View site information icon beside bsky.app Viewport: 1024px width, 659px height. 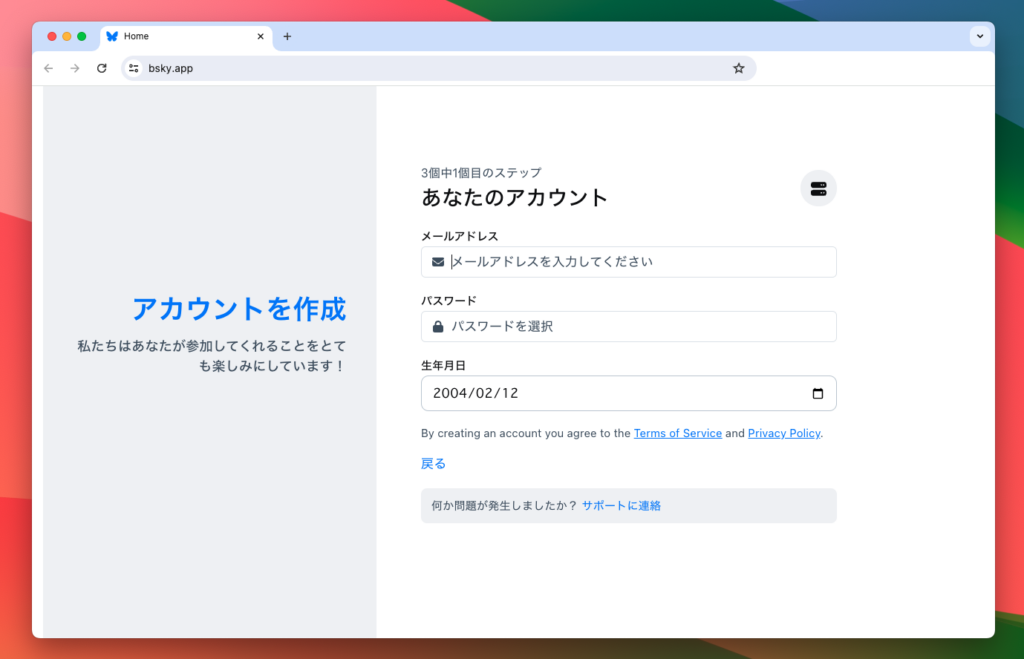(x=133, y=68)
